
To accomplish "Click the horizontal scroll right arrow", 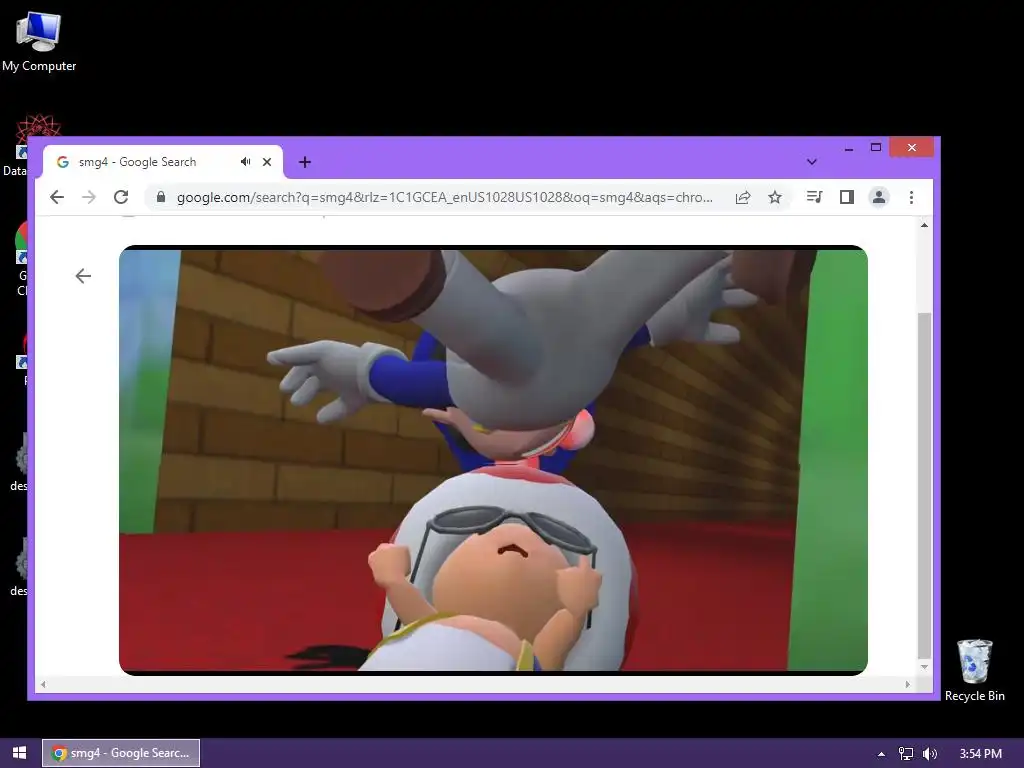I will [907, 684].
